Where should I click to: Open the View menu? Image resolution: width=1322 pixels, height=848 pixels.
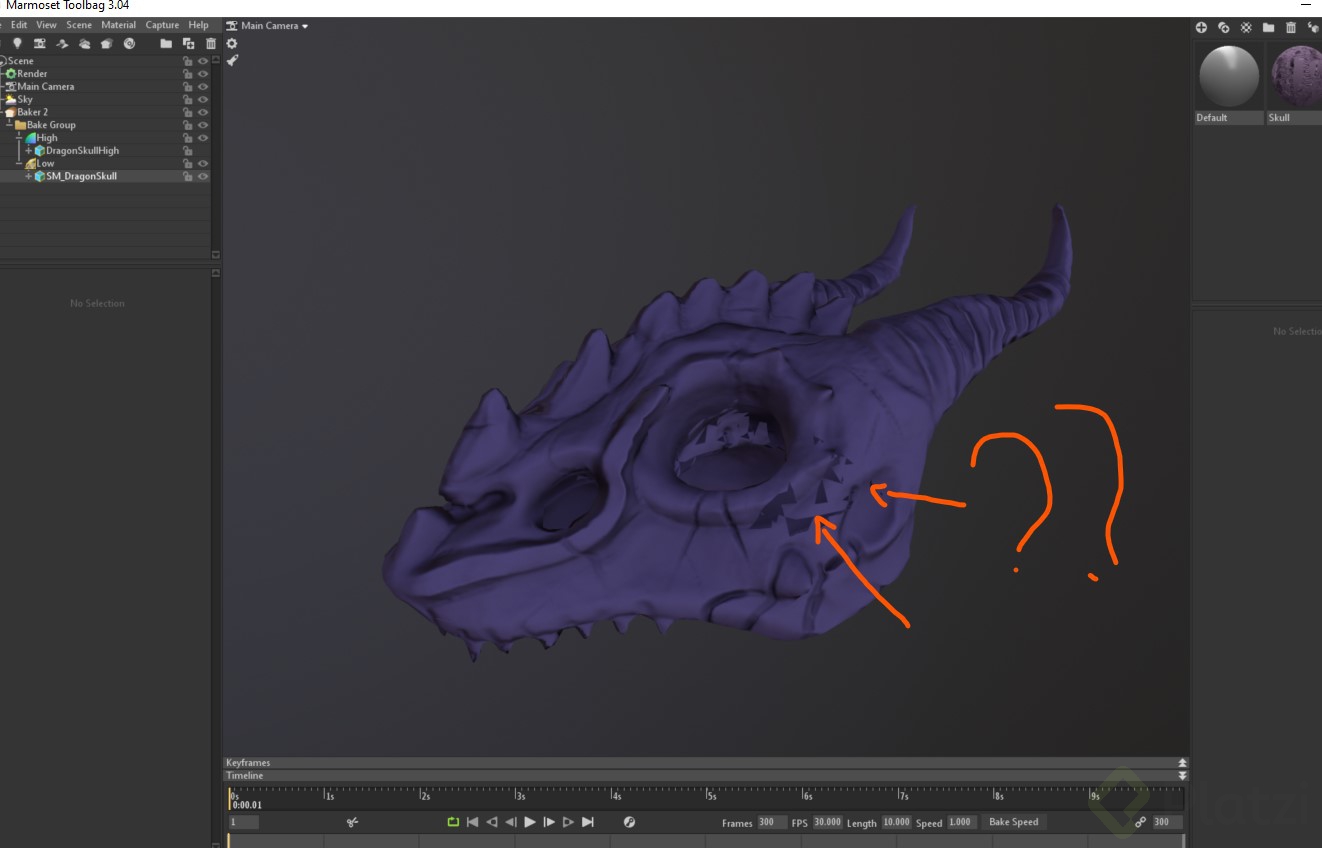[x=47, y=25]
